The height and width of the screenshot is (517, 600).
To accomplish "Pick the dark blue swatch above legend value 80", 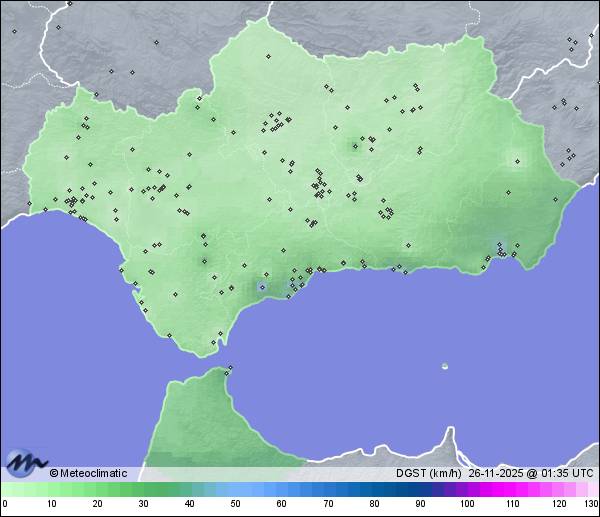I will [374, 489].
